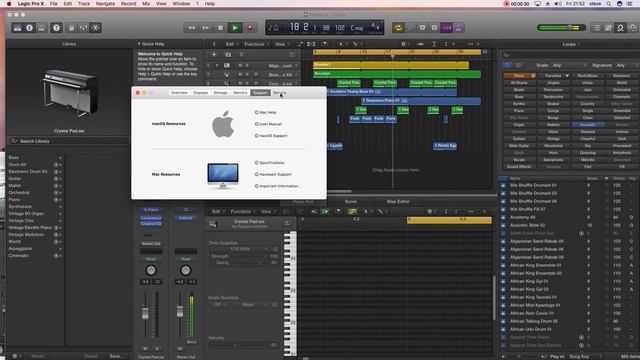Start playback with the green Play button
Image resolution: width=640 pixels, height=360 pixels.
pos(235,28)
